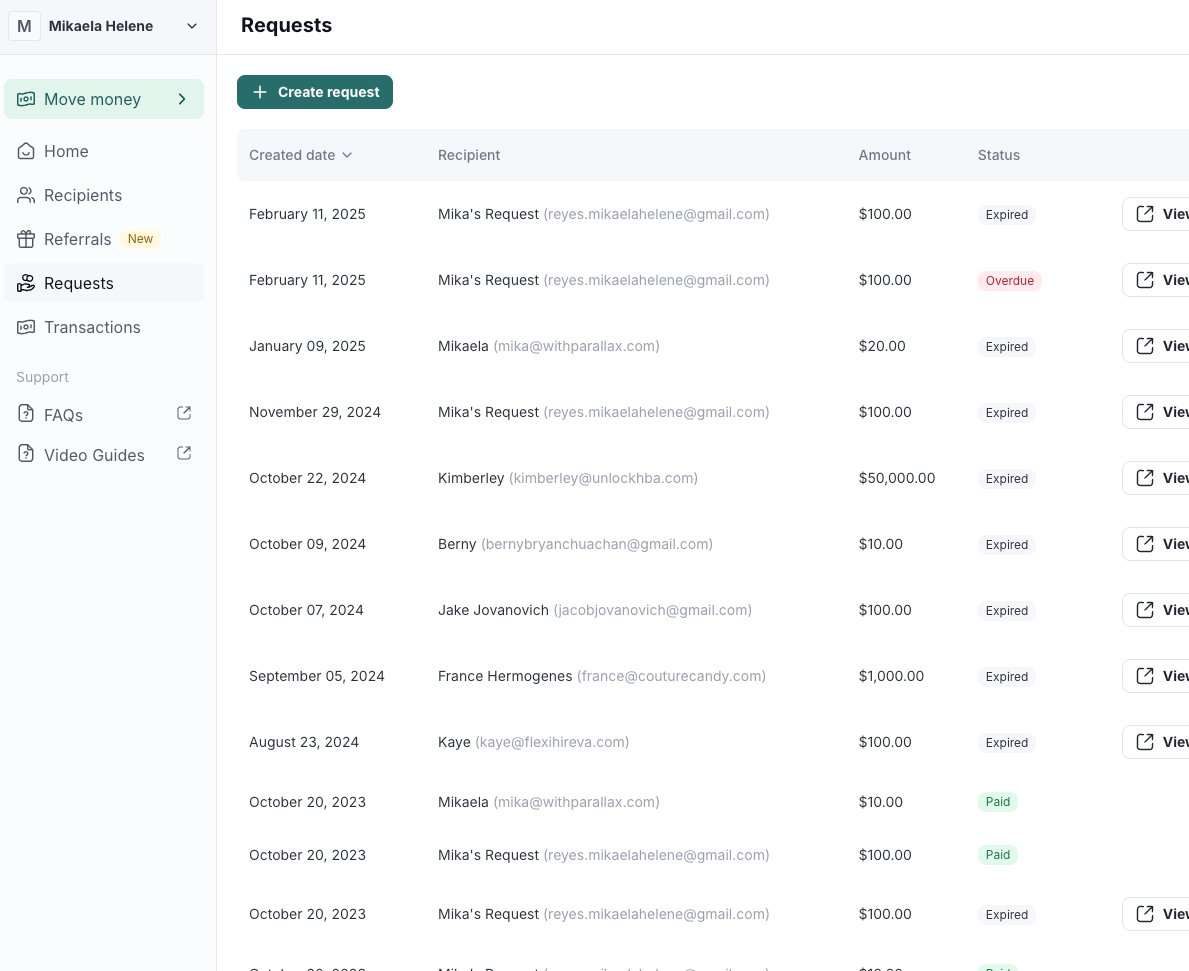Image resolution: width=1189 pixels, height=971 pixels.
Task: Open the Mikaela Helene account dropdown
Action: (x=192, y=26)
